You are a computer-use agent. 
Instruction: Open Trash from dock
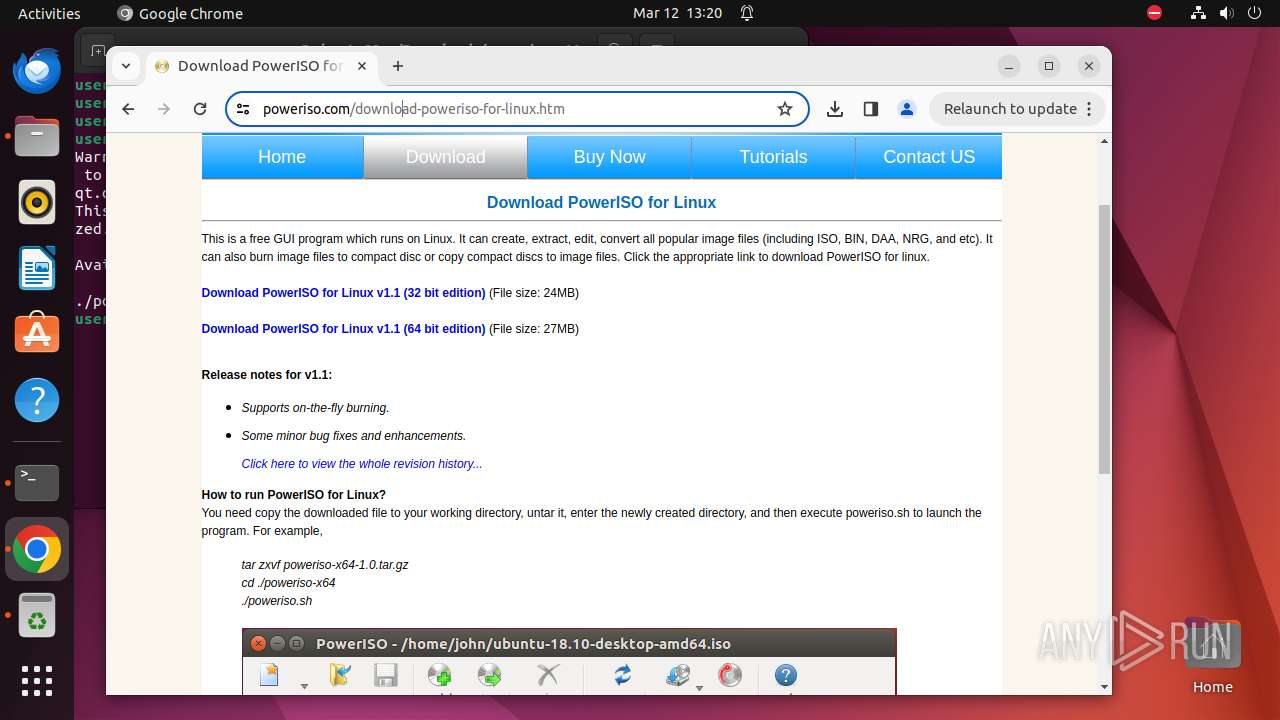[x=37, y=616]
